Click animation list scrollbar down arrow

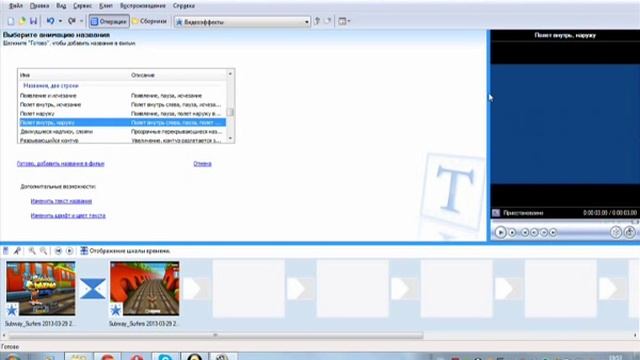coord(230,139)
